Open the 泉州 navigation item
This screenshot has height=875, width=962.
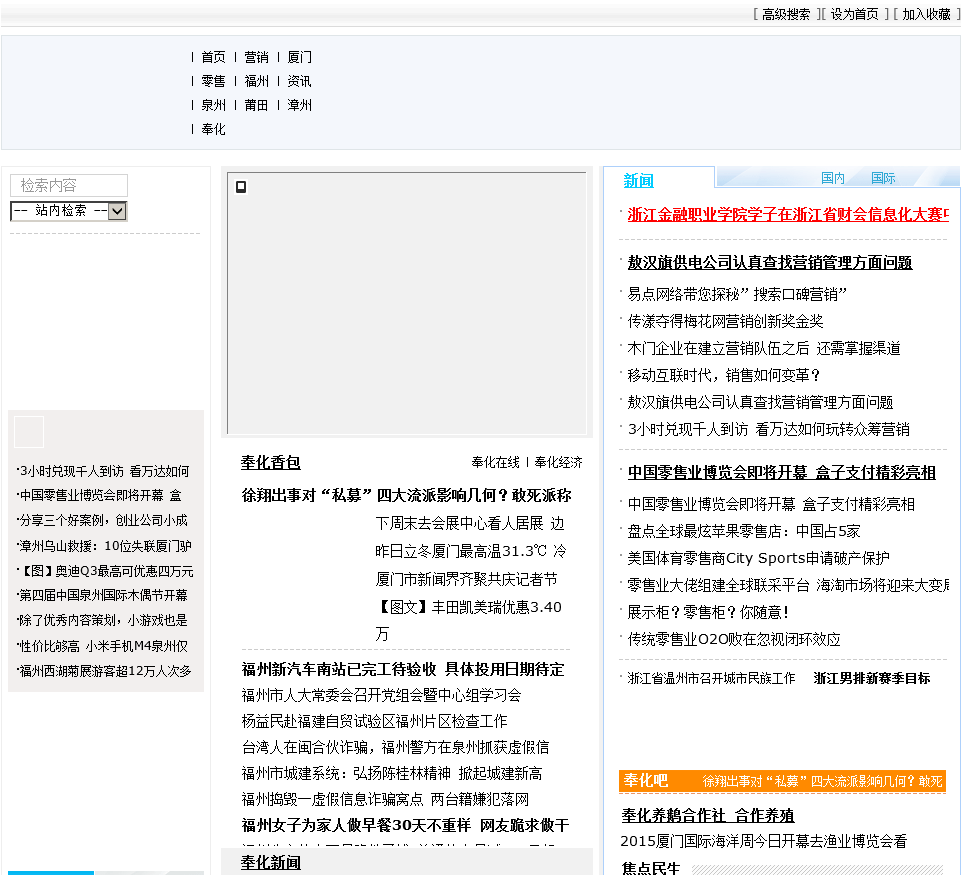[214, 105]
